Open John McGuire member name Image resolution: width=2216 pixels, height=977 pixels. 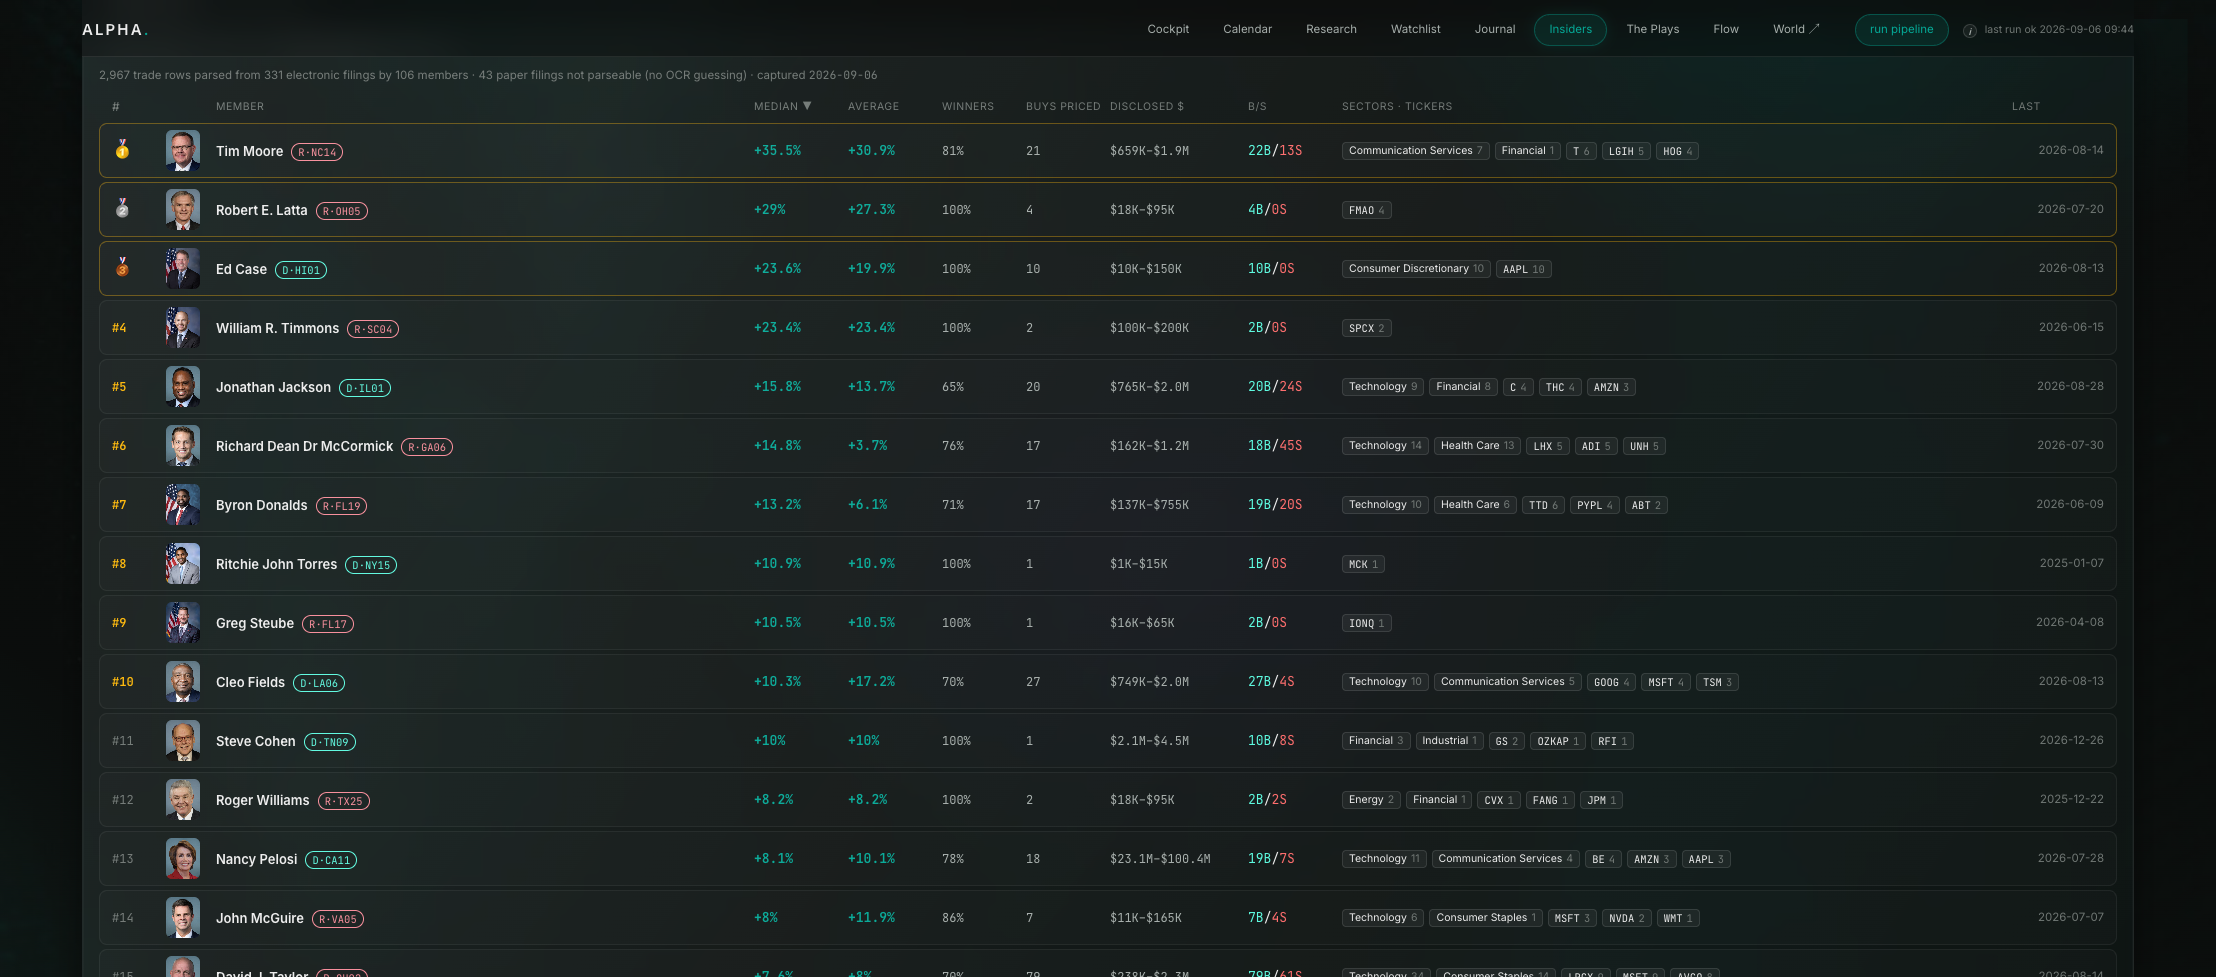click(x=260, y=918)
